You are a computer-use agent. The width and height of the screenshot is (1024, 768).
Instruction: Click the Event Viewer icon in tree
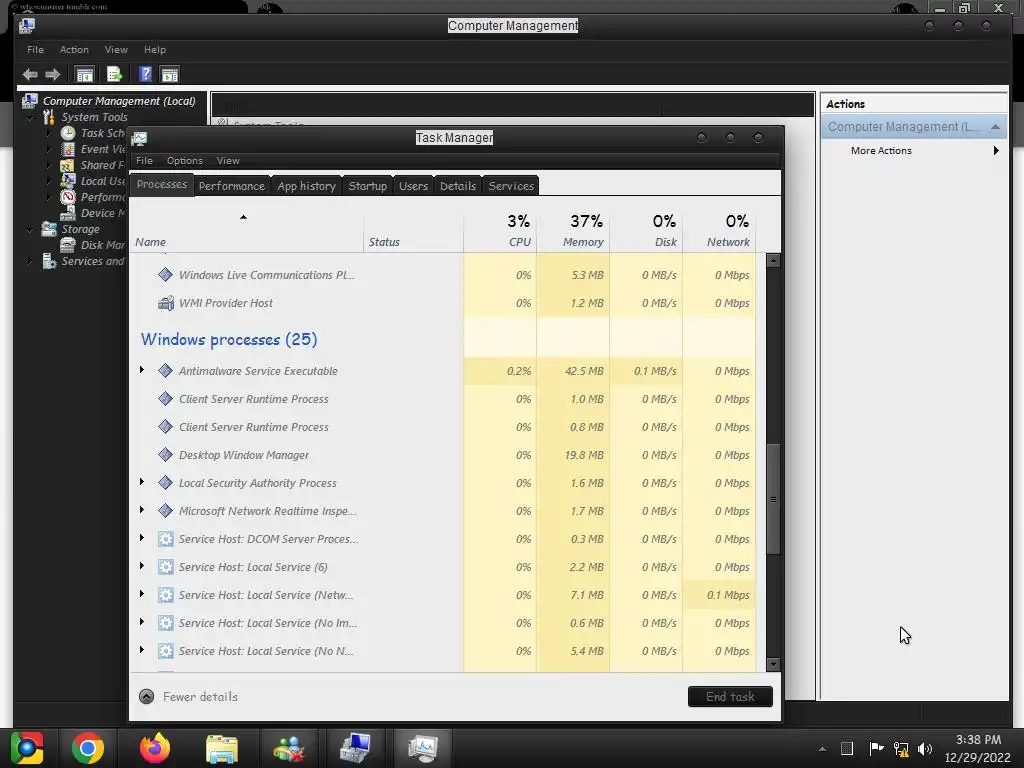[x=68, y=149]
